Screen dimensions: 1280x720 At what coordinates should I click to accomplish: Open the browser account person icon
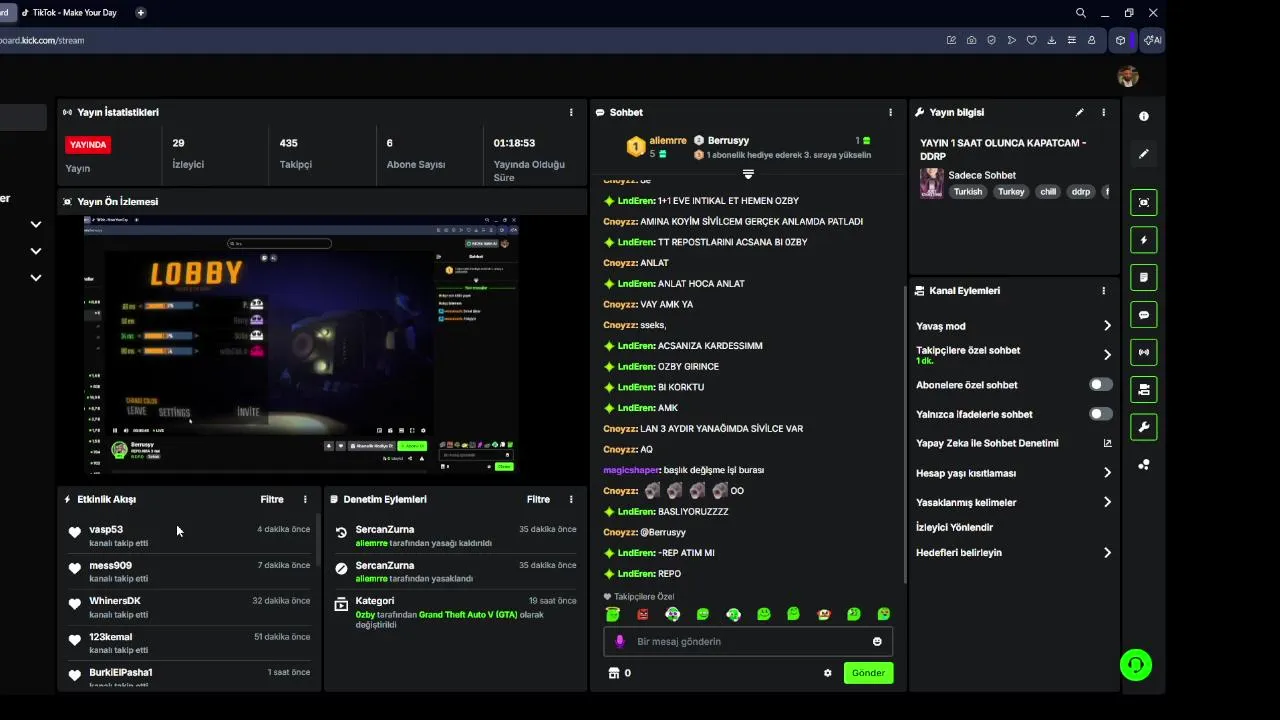(1091, 40)
